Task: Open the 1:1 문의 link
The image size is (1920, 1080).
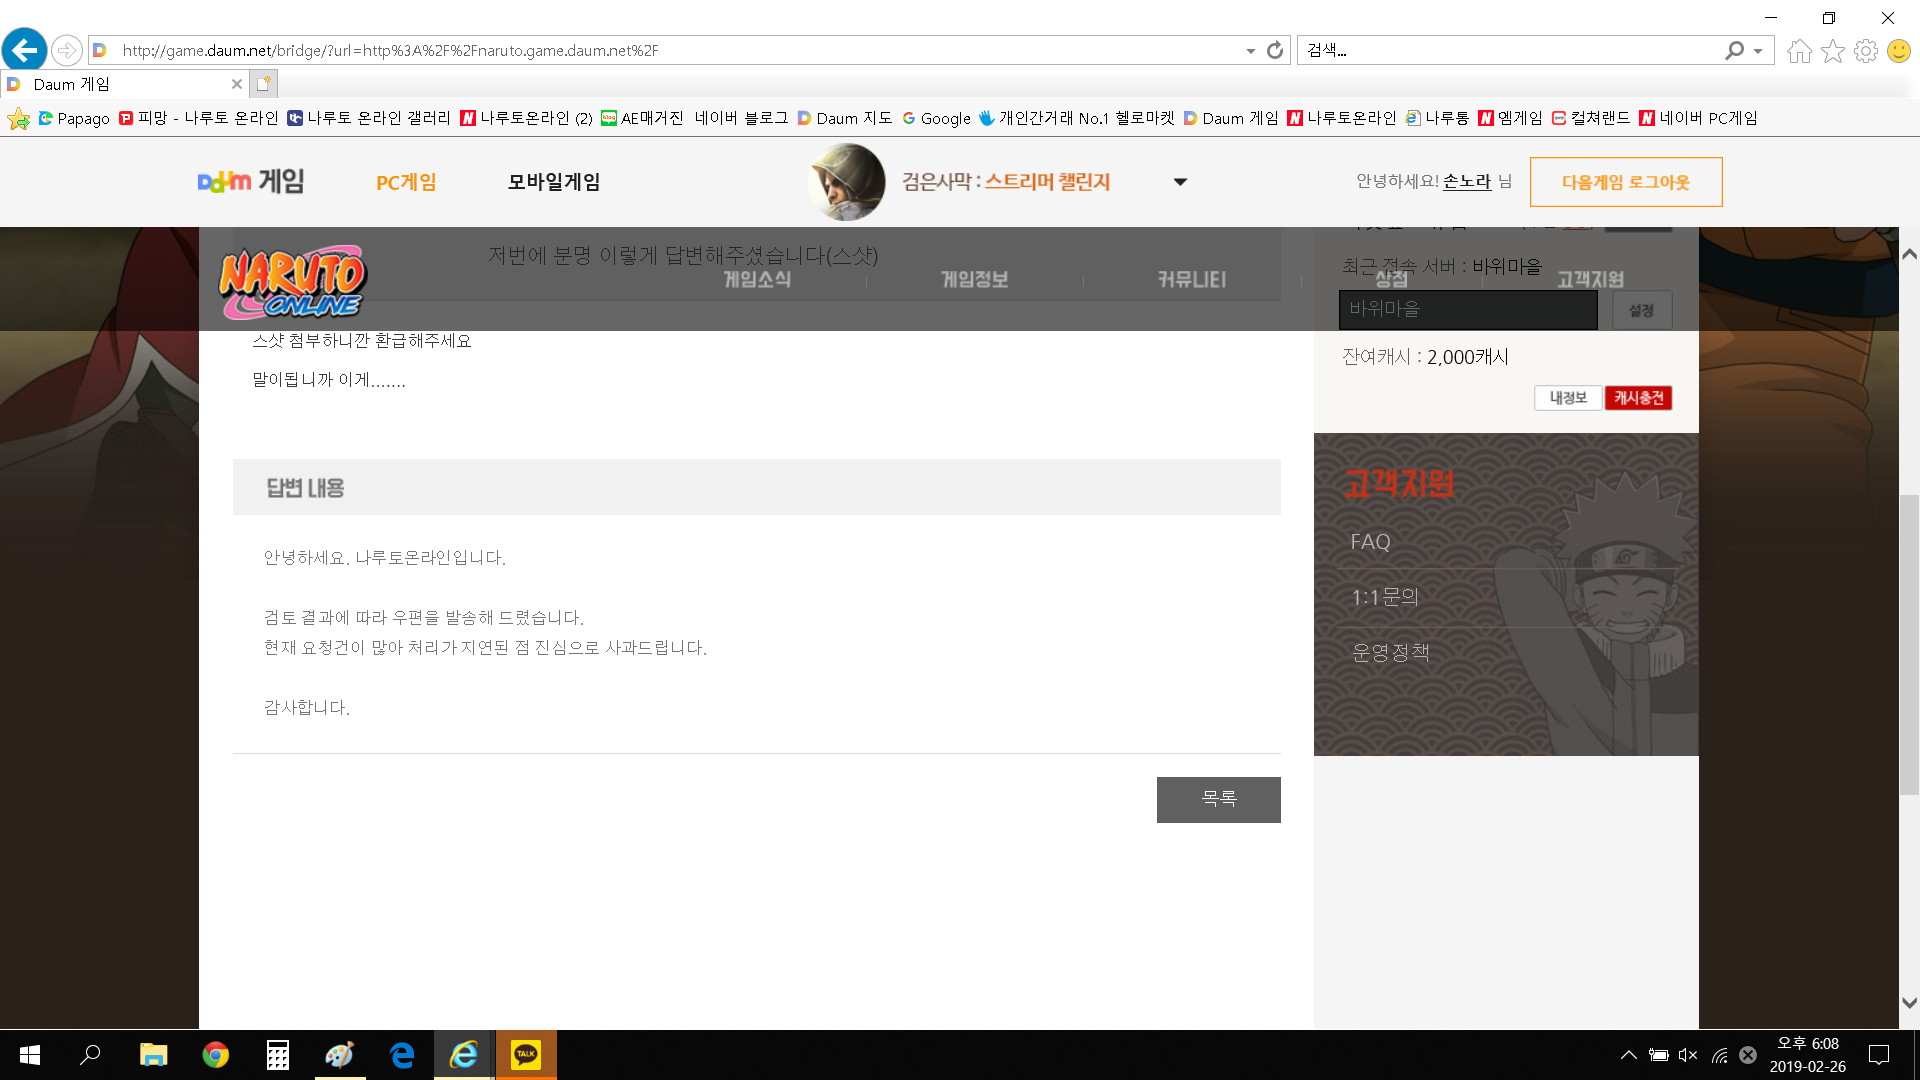Action: 1385,597
